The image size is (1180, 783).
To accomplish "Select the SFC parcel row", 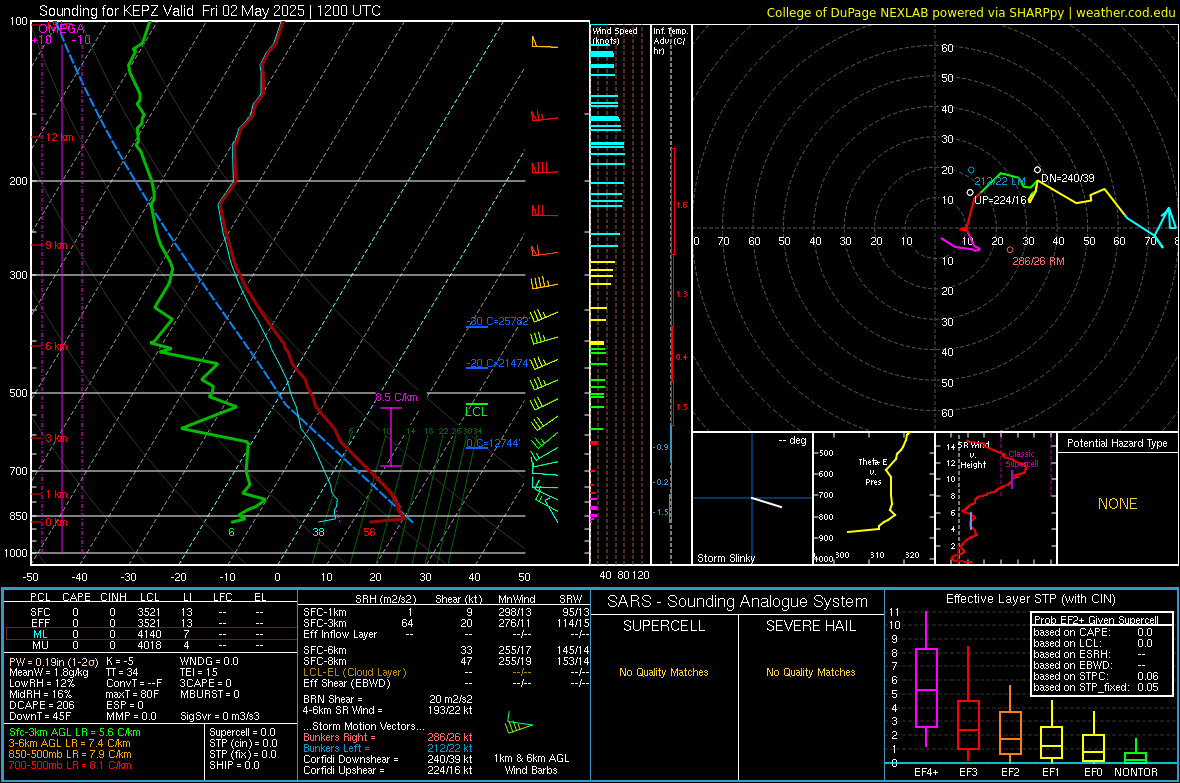I will [149, 612].
